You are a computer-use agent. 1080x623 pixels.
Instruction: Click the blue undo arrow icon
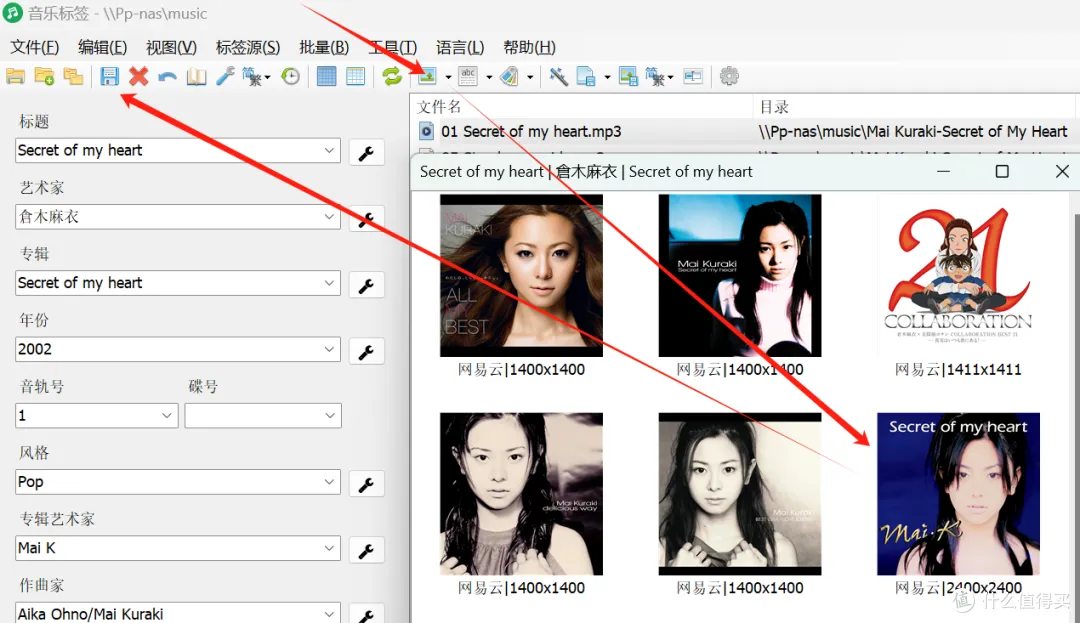click(x=167, y=77)
